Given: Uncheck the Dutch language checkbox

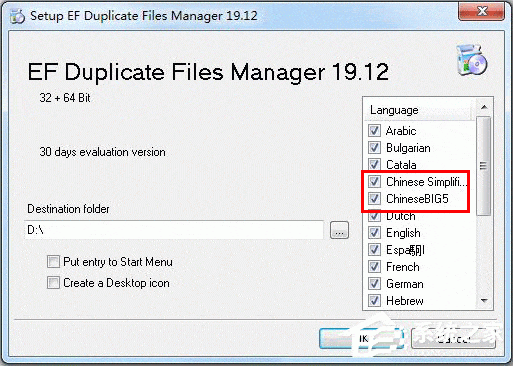Looking at the screenshot, I should pos(374,216).
